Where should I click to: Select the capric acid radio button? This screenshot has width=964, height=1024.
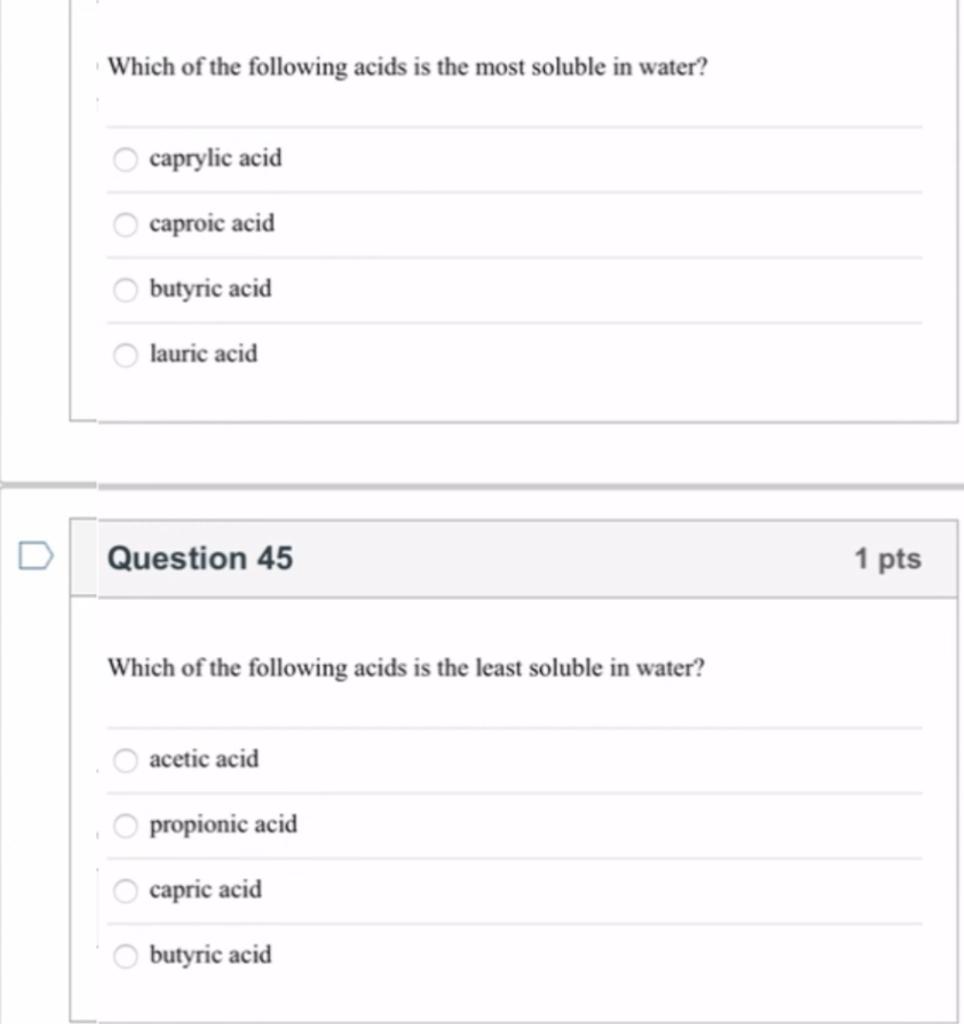tap(125, 890)
